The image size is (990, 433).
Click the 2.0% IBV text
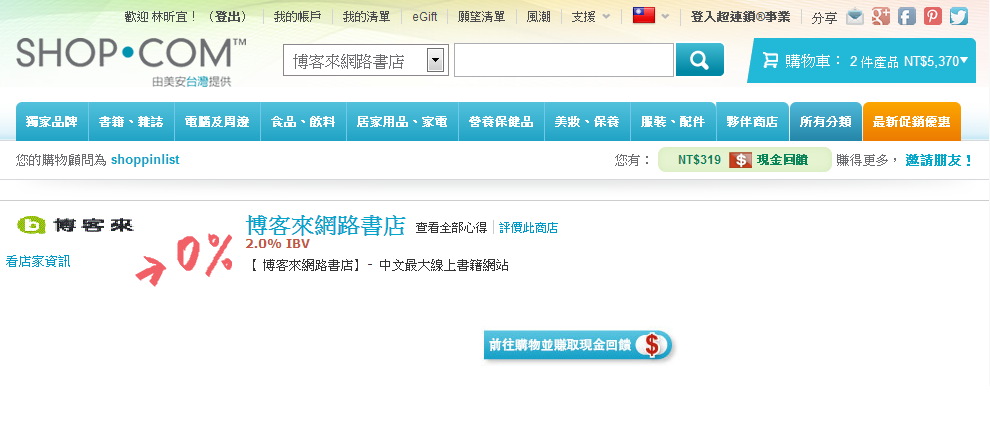(x=278, y=244)
